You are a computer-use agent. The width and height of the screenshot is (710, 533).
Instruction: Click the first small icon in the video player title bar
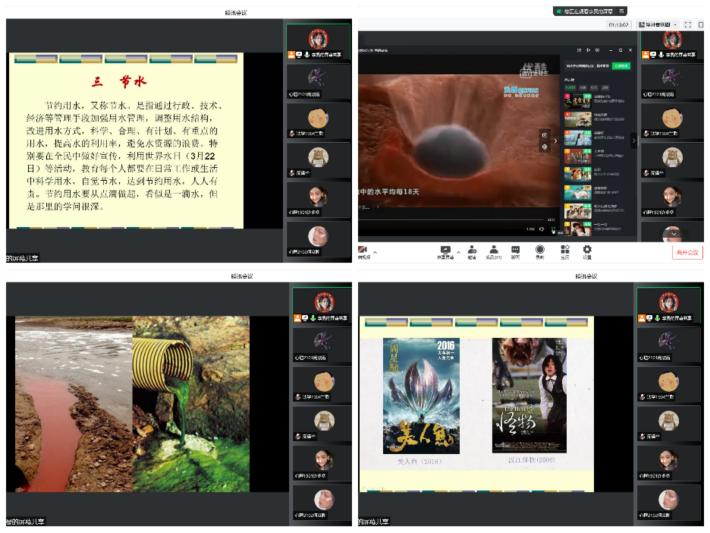click(x=579, y=50)
